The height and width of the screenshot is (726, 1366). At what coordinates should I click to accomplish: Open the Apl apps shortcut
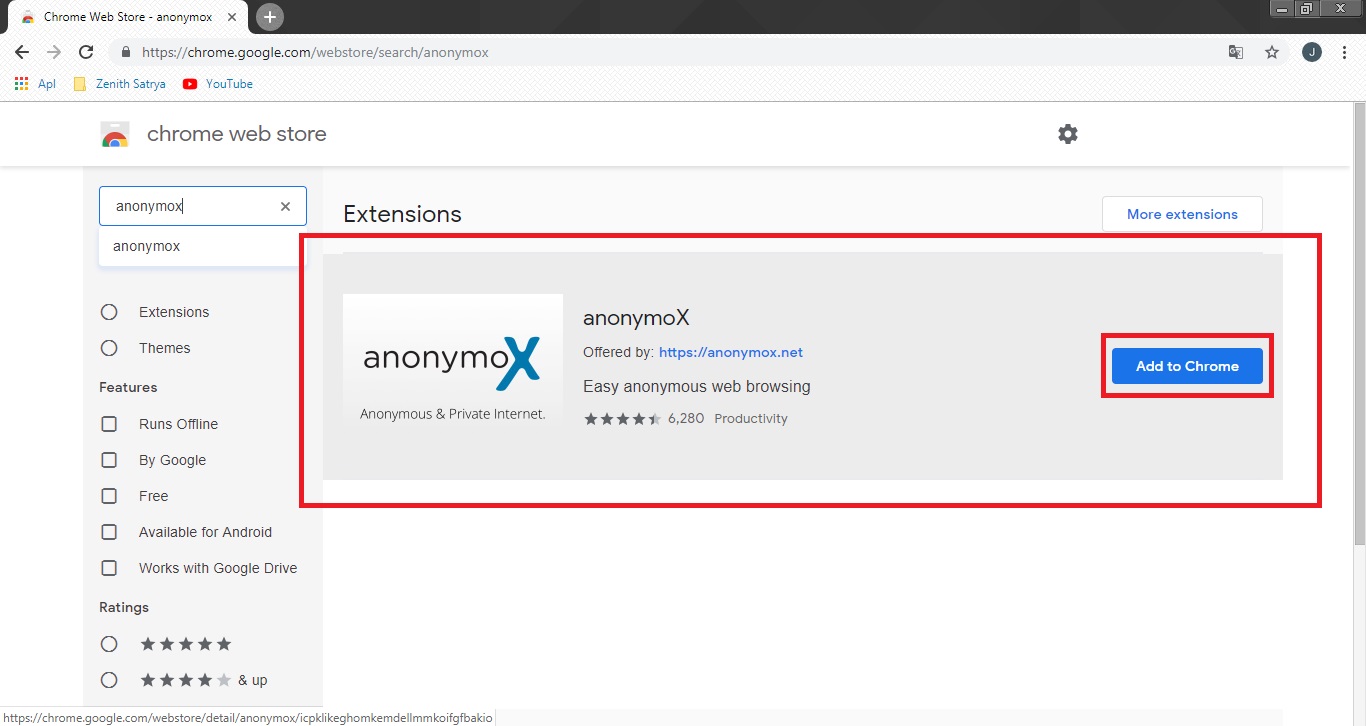35,84
